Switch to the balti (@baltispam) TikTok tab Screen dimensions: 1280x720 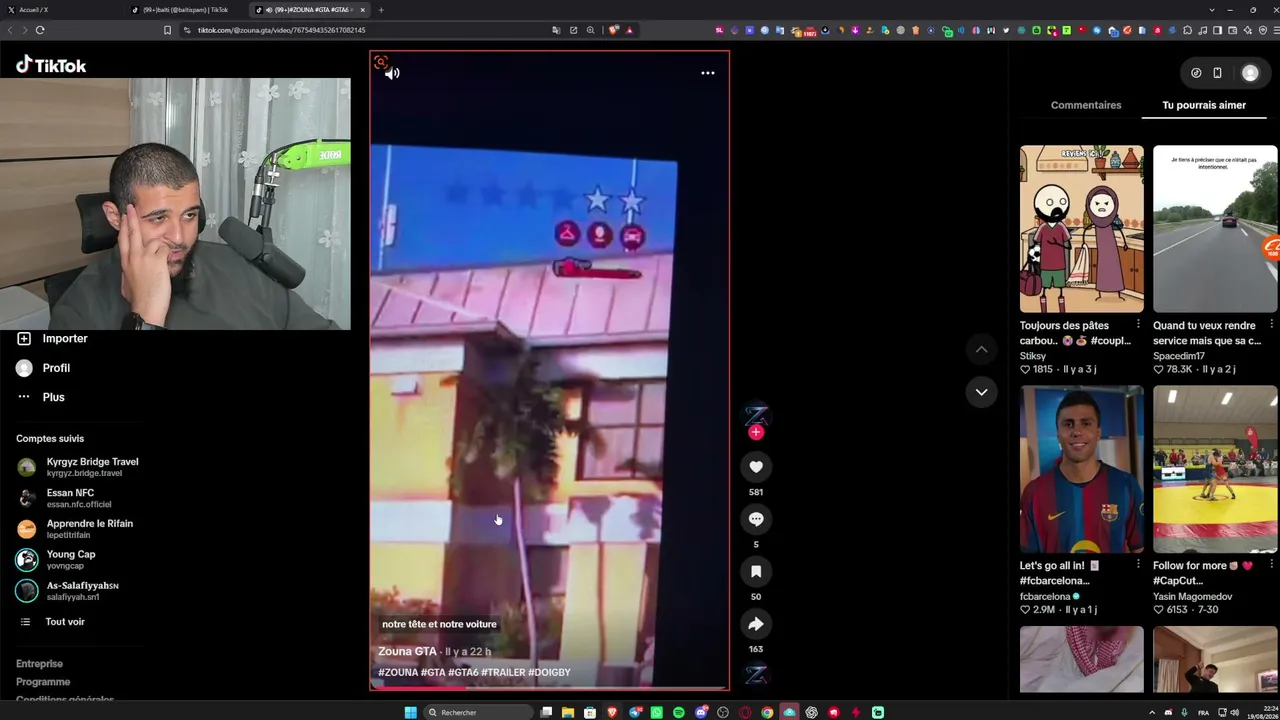(185, 10)
